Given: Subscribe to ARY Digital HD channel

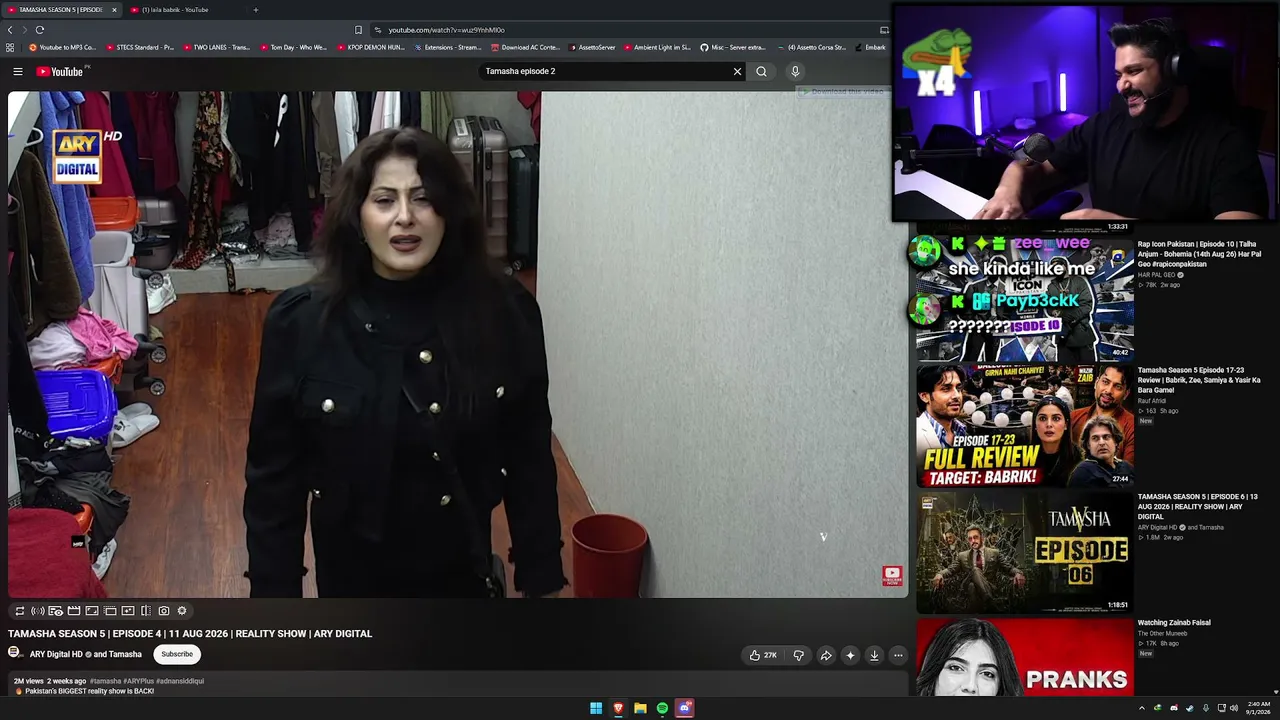Looking at the screenshot, I should (x=177, y=654).
